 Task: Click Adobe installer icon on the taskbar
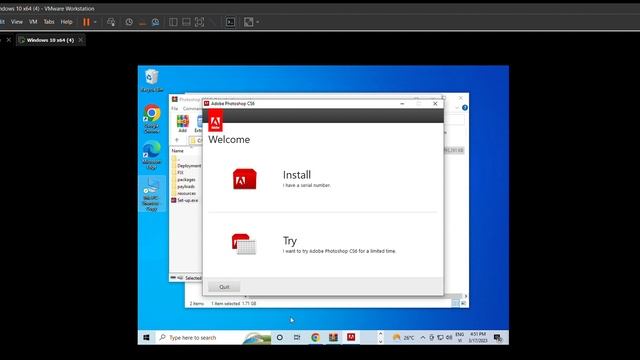click(x=351, y=337)
